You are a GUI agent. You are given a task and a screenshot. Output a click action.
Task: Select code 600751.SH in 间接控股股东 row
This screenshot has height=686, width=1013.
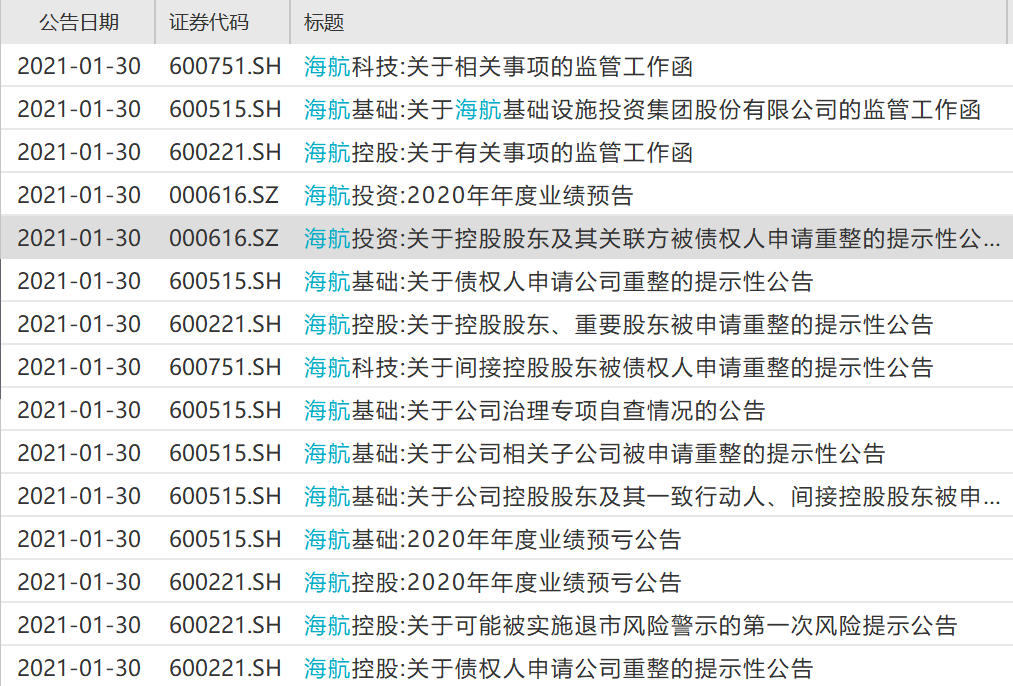(x=225, y=367)
